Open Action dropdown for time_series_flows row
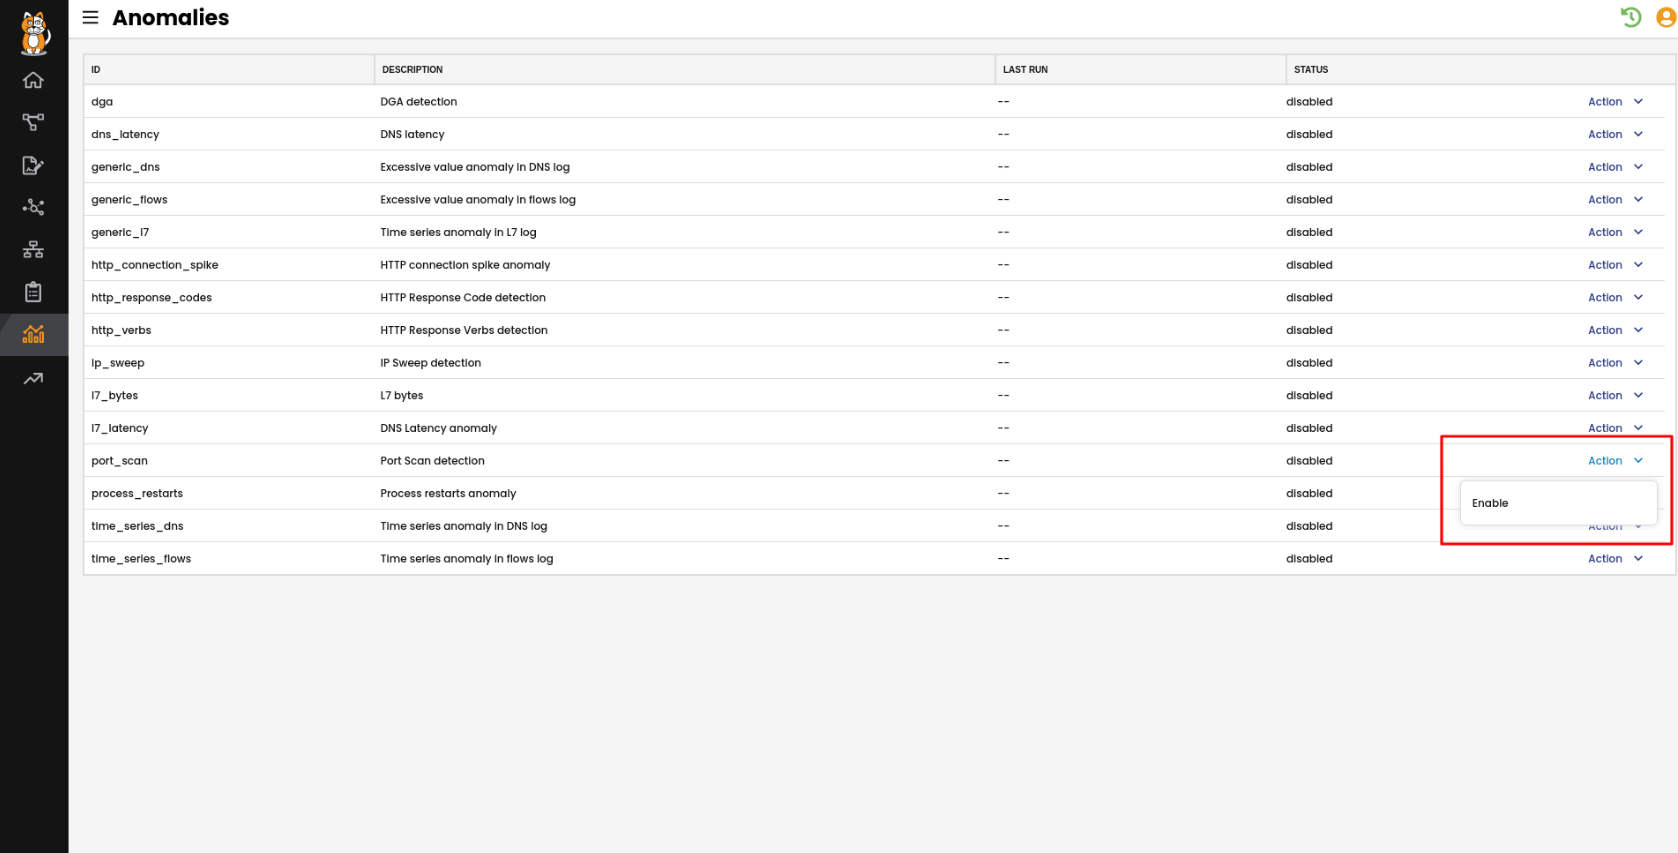This screenshot has width=1678, height=853. (1615, 559)
